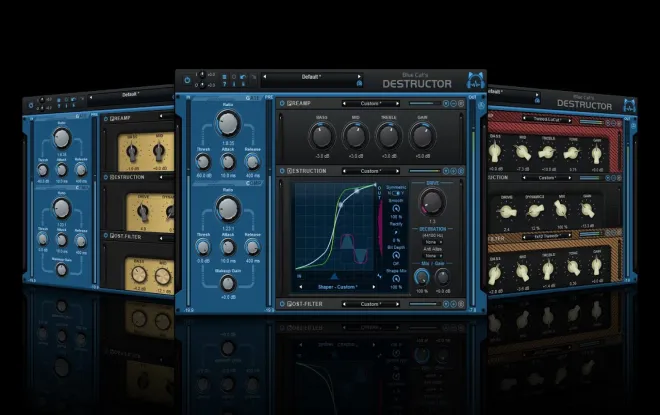Select previous shaper before Shaper - Custom
The image size is (660, 415).
[301, 287]
